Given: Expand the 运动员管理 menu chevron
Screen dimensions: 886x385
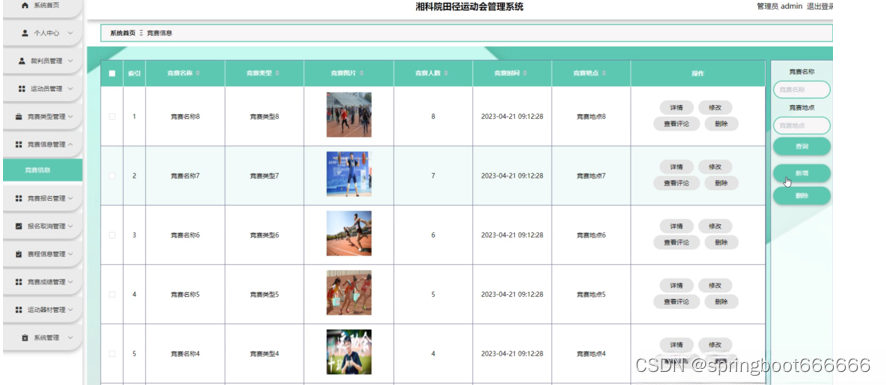Looking at the screenshot, I should point(70,89).
